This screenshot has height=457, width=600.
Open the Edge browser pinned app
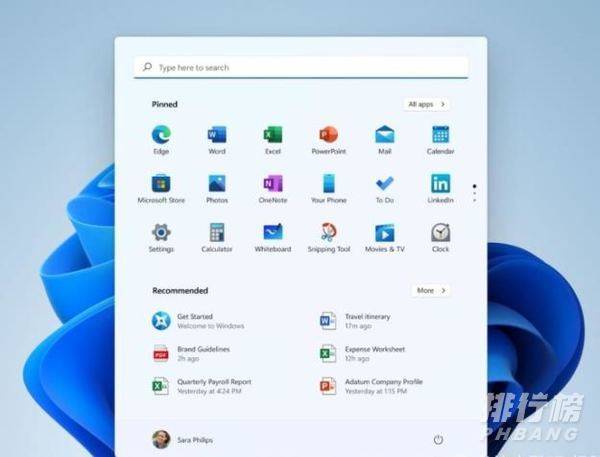tap(161, 135)
